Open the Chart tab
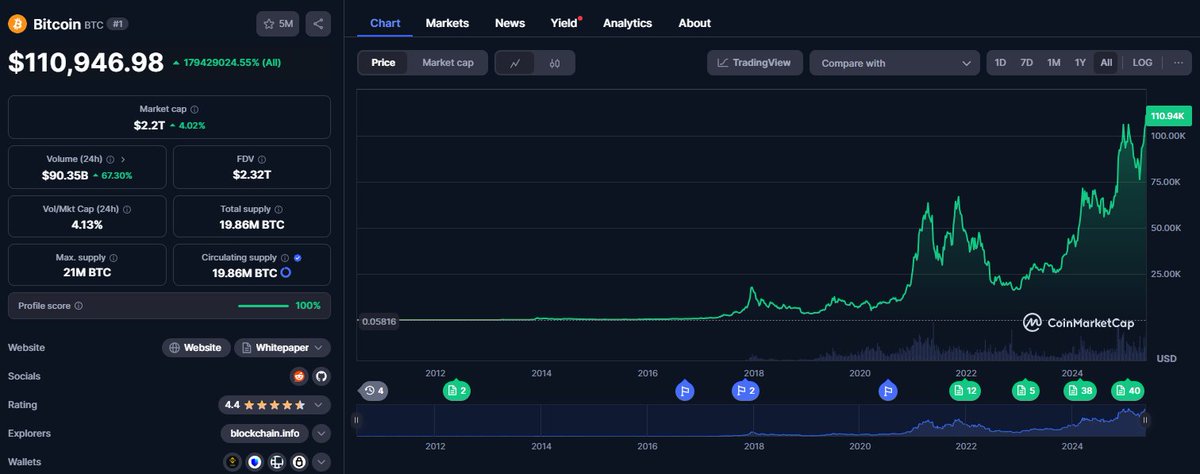Viewport: 1200px width, 474px height. 385,23
